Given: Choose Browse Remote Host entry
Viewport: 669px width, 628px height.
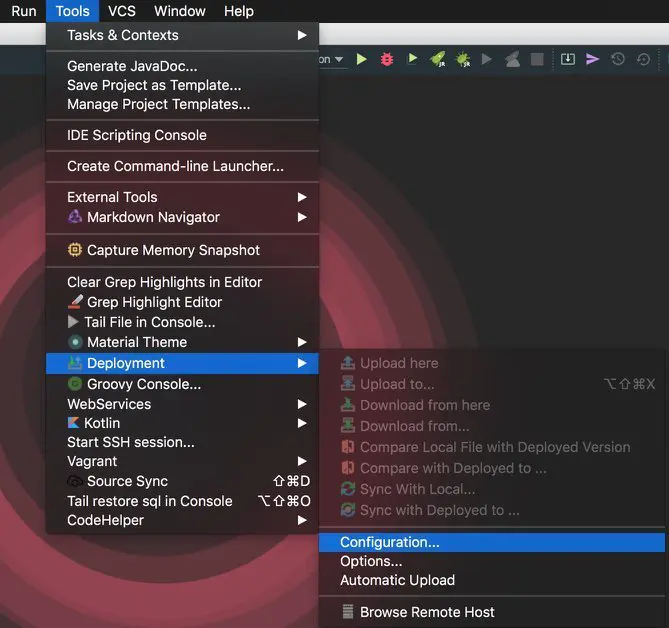Looking at the screenshot, I should 427,612.
